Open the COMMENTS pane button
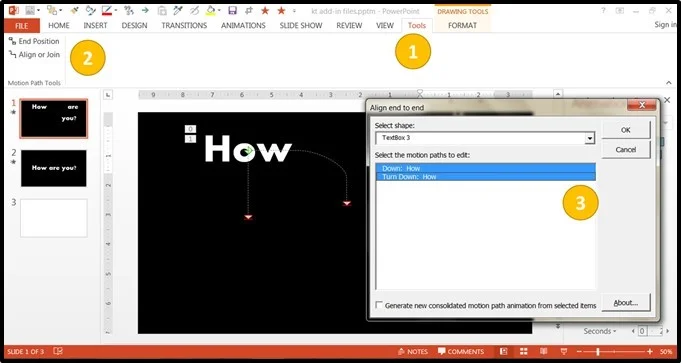 (x=461, y=351)
